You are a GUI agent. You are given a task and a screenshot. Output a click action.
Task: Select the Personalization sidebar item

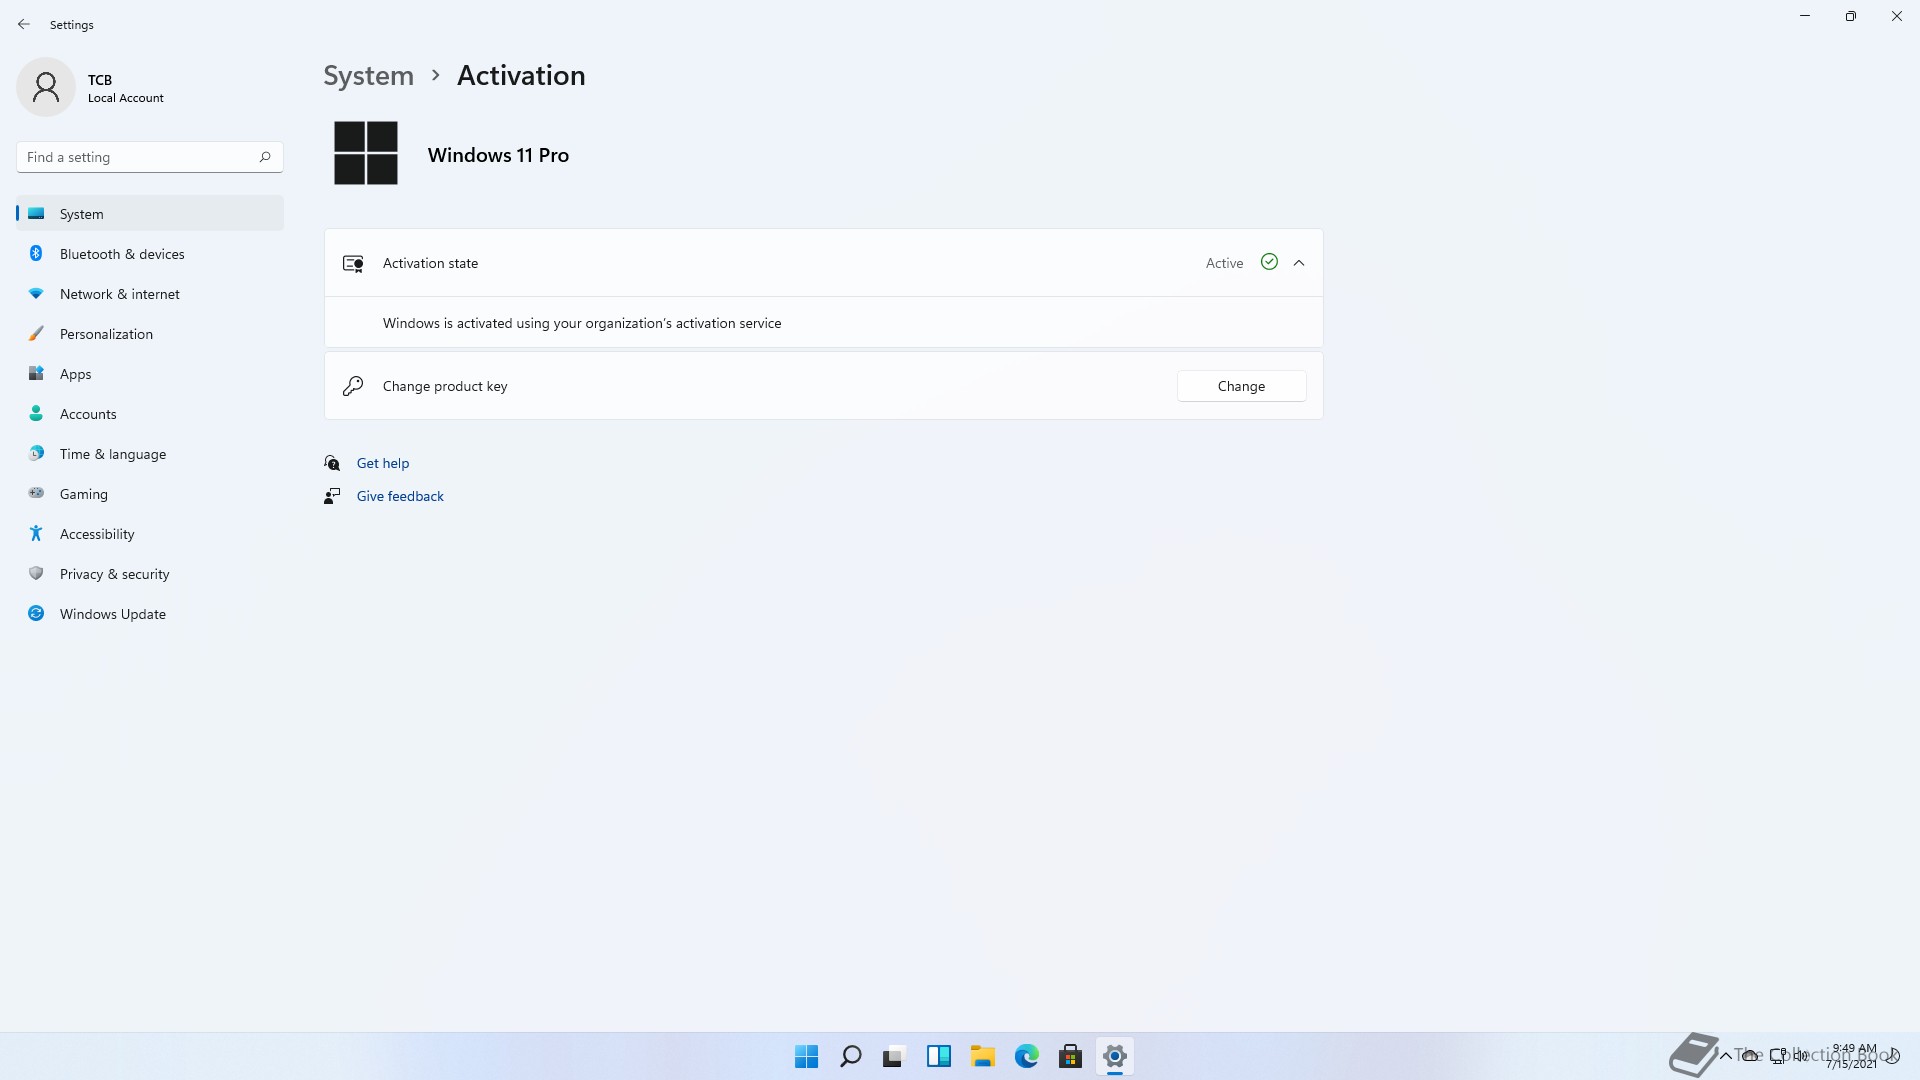106,334
